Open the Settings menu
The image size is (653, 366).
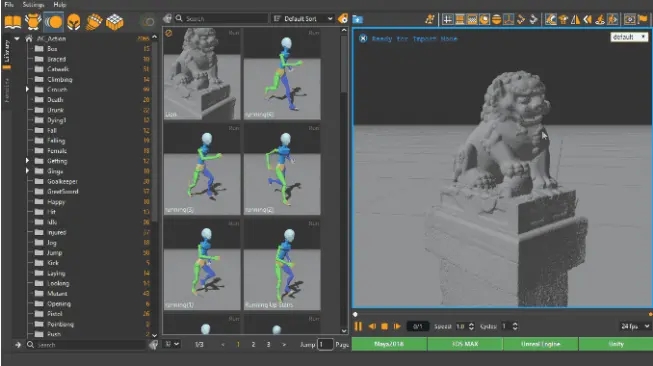click(x=33, y=5)
